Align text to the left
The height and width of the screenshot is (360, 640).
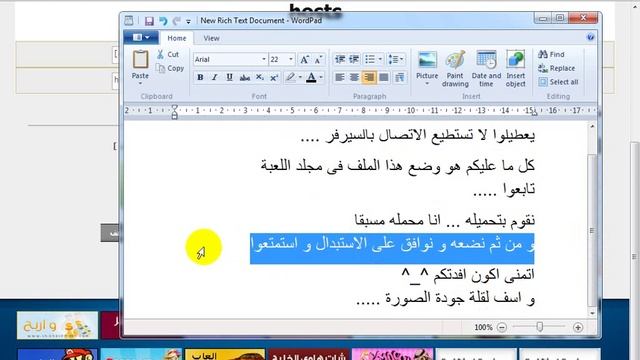(340, 78)
